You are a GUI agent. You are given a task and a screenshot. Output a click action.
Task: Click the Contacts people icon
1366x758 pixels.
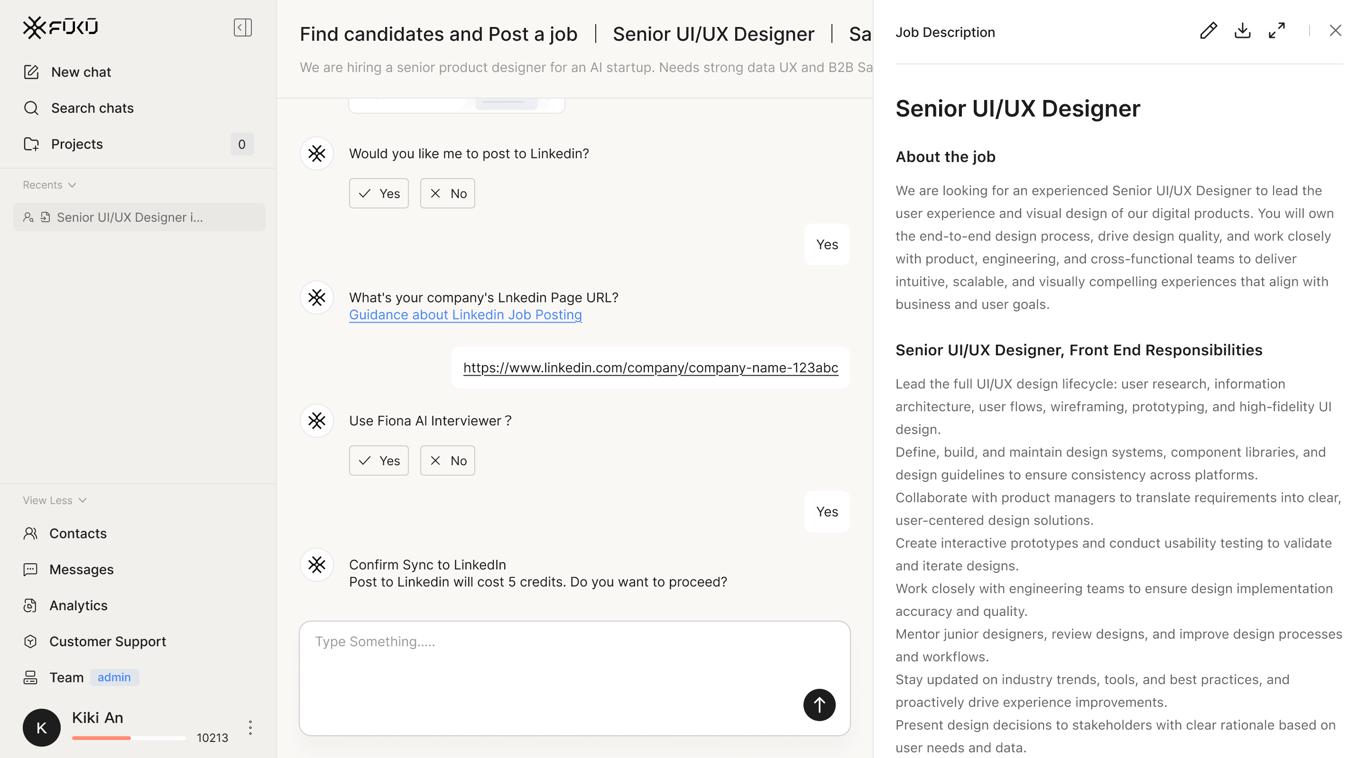pos(30,534)
